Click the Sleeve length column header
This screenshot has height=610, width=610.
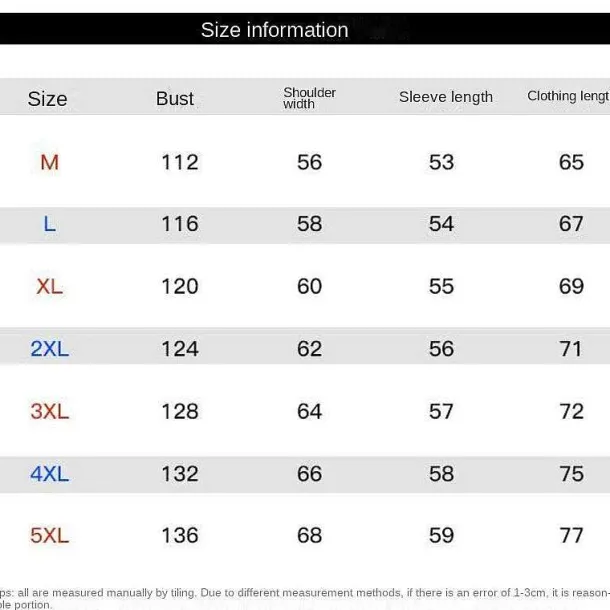point(446,97)
